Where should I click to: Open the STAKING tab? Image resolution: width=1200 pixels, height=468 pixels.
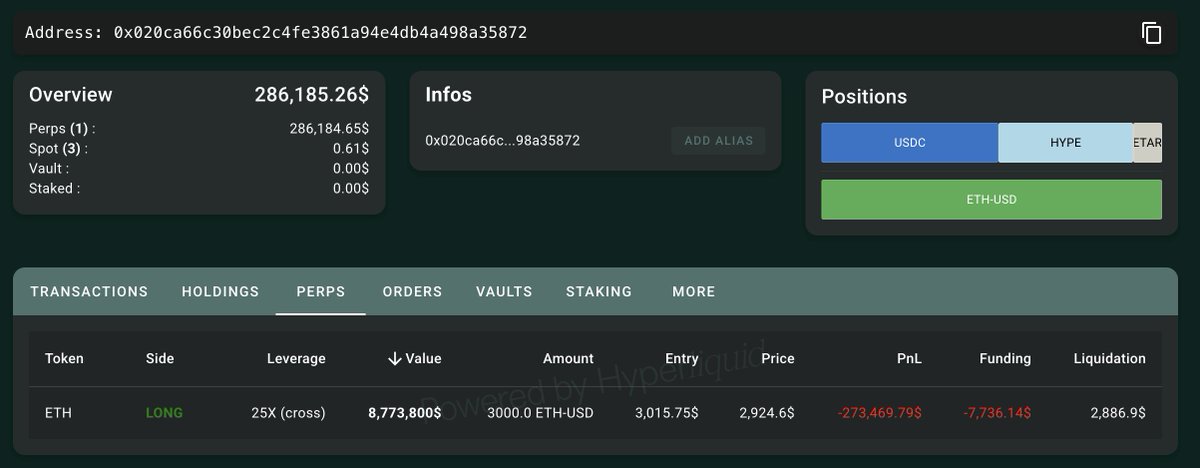(x=599, y=292)
